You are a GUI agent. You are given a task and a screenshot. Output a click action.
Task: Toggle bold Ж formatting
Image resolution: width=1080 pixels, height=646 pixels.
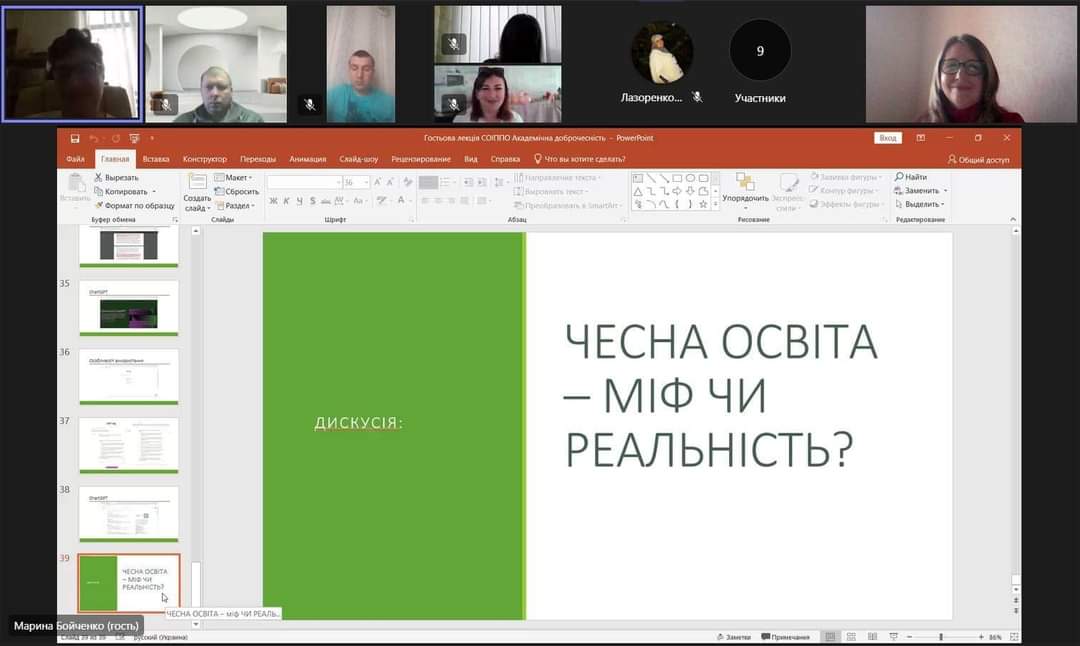tap(273, 201)
